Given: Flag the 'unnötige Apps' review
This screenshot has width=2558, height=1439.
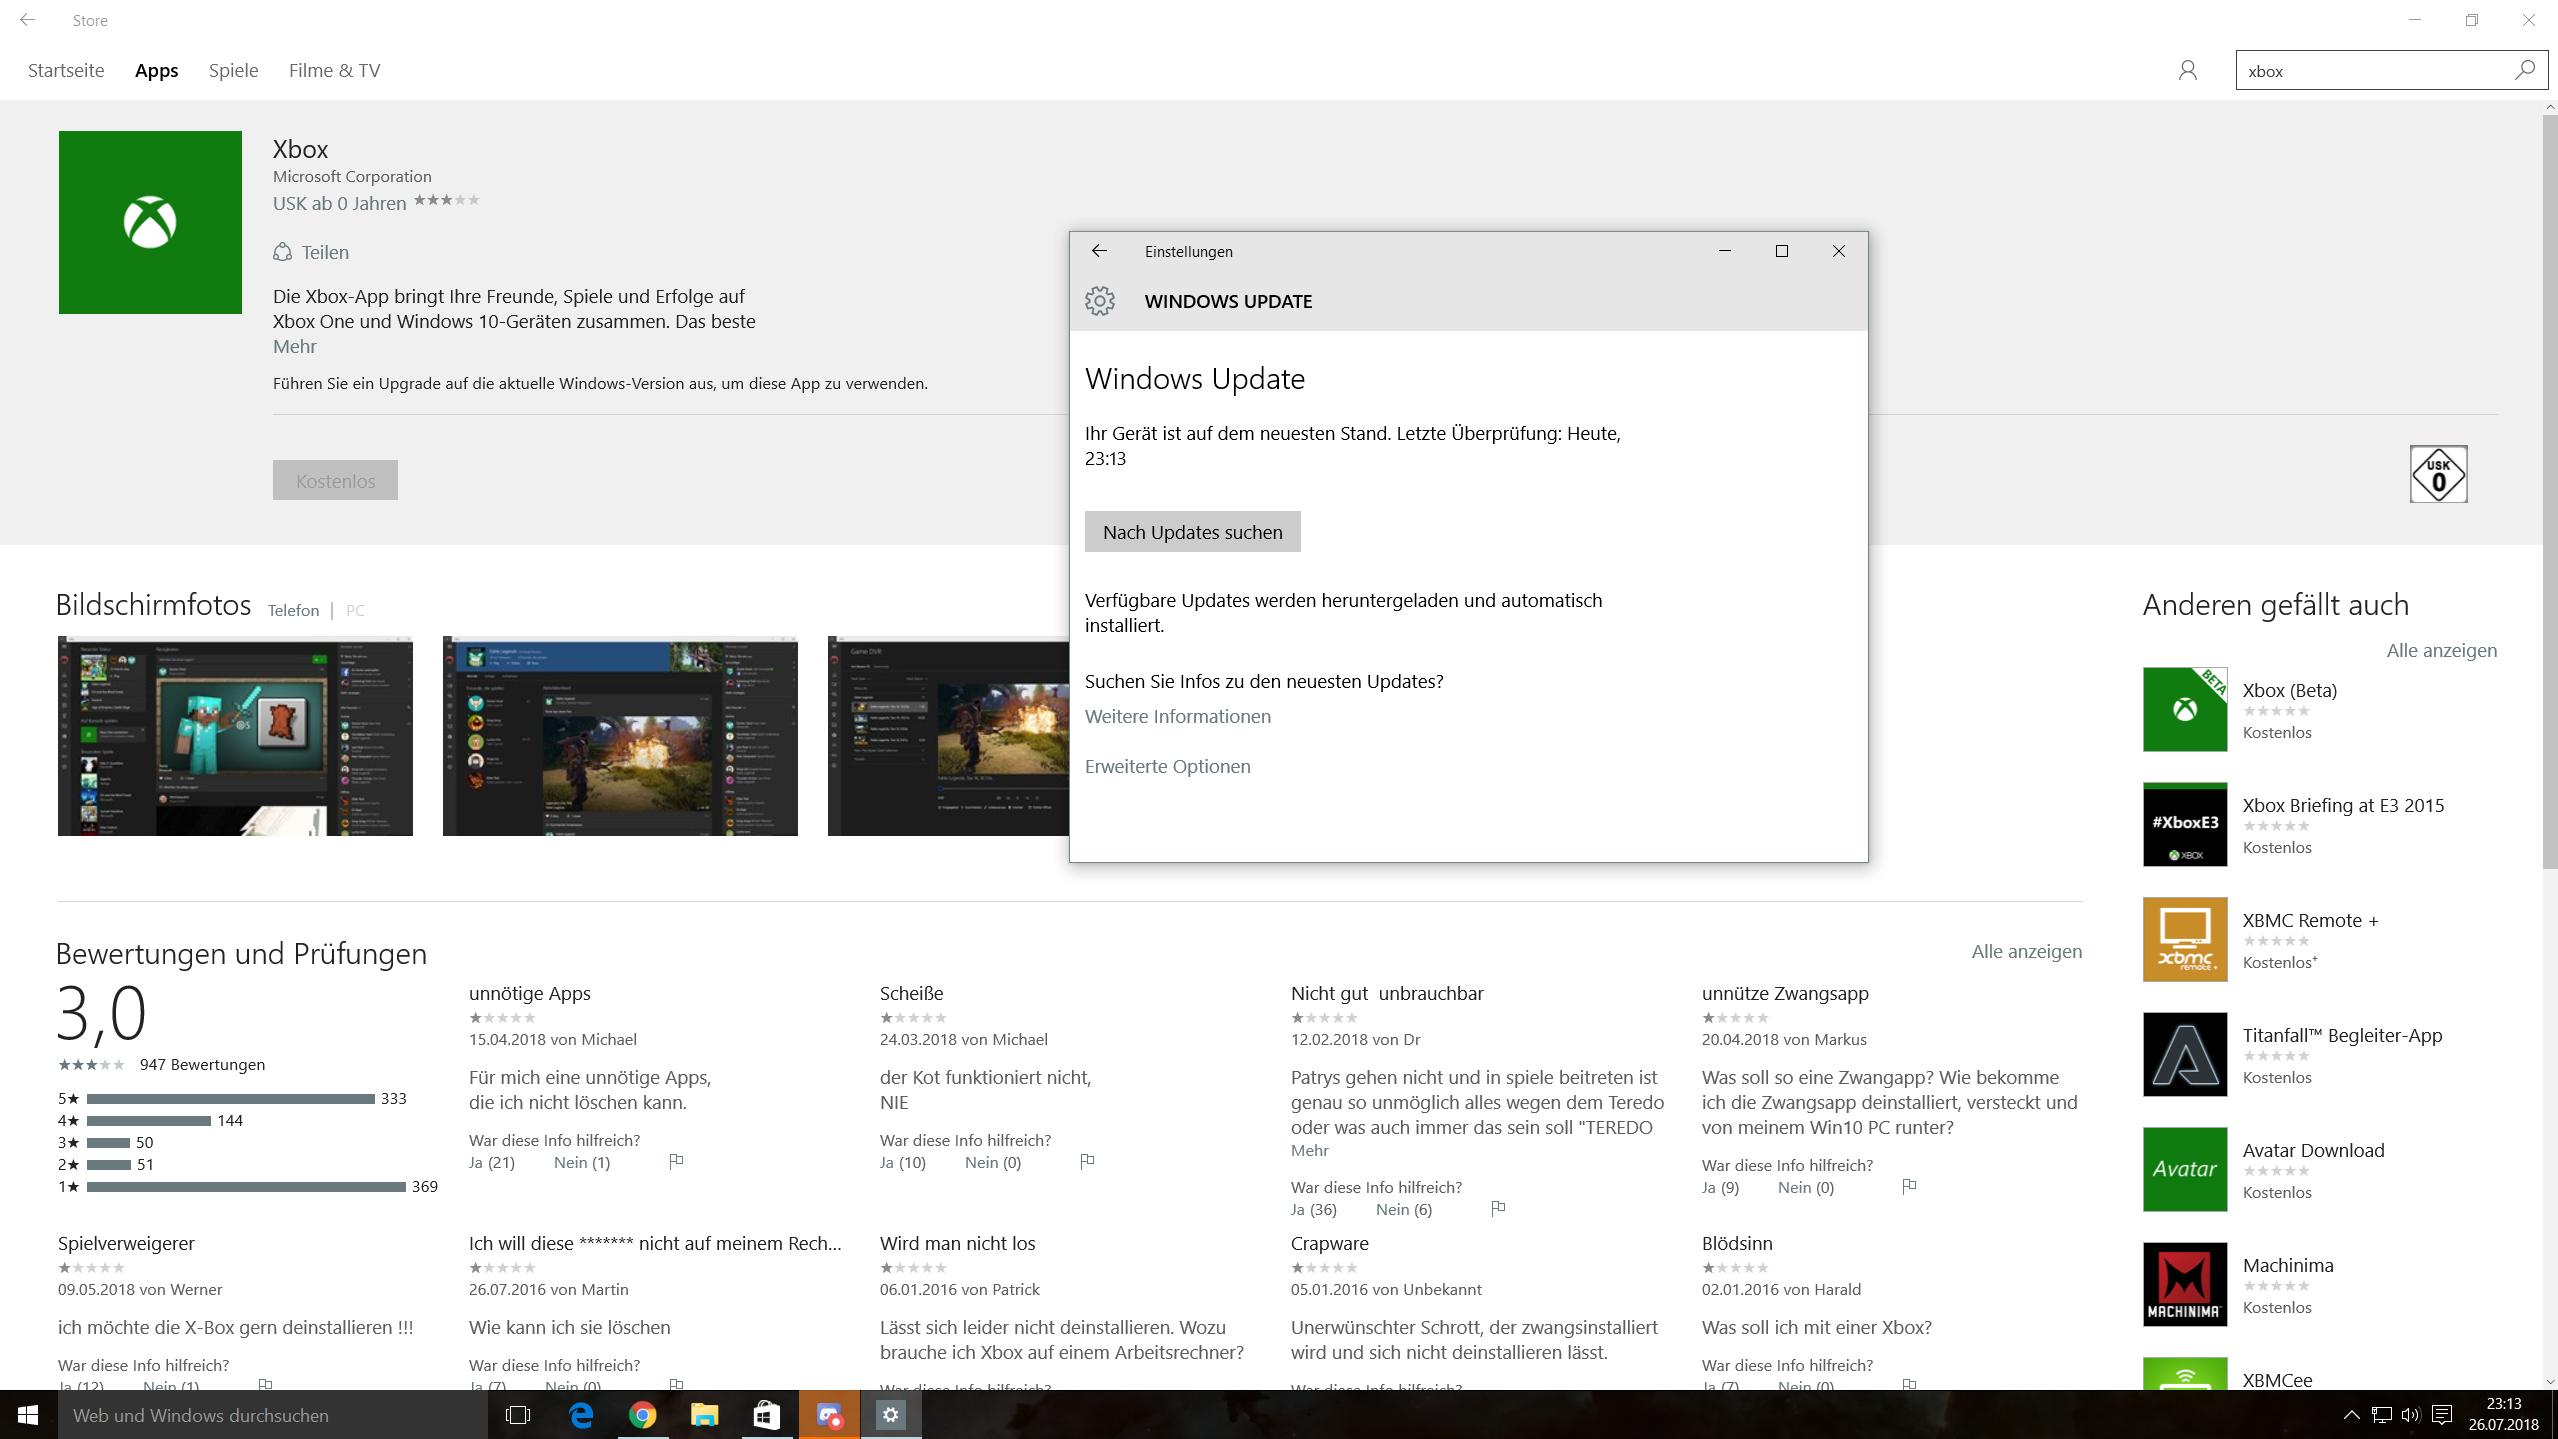Looking at the screenshot, I should 676,1161.
